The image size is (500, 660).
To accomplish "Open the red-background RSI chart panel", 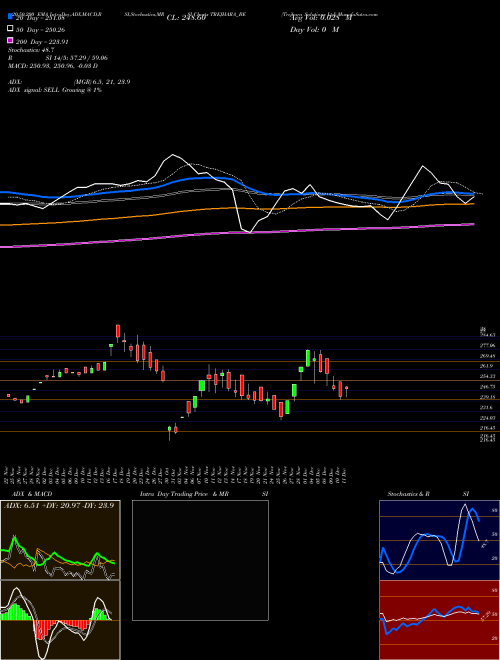I will pyautogui.click(x=439, y=620).
